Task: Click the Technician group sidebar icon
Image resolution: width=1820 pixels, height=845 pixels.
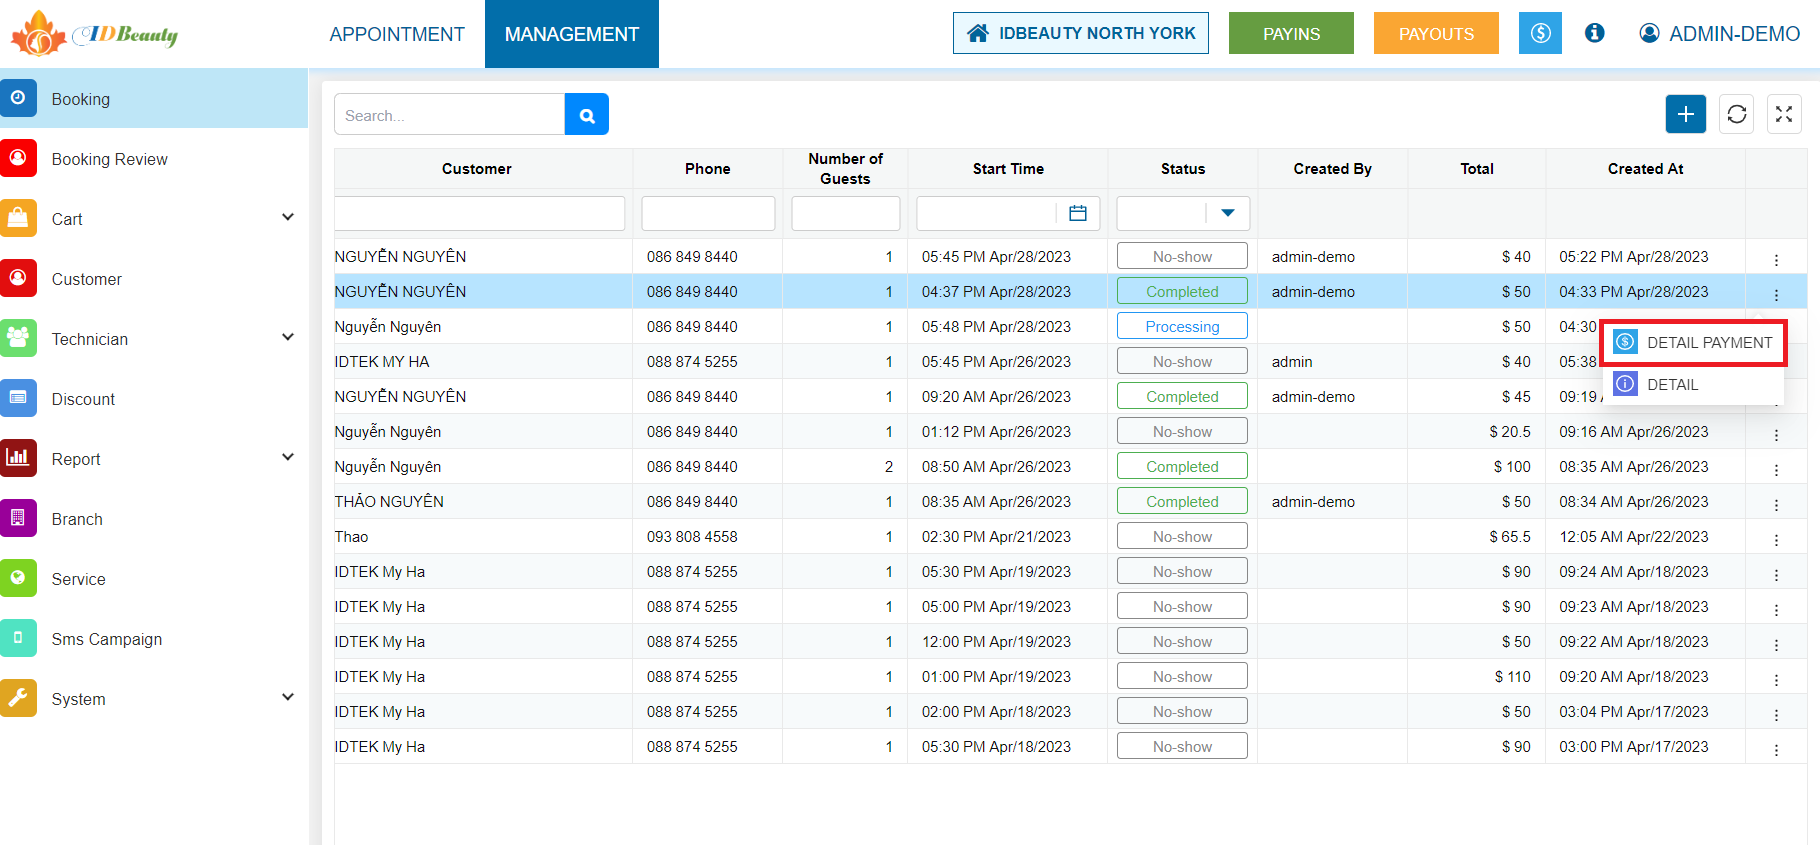Action: [x=18, y=338]
